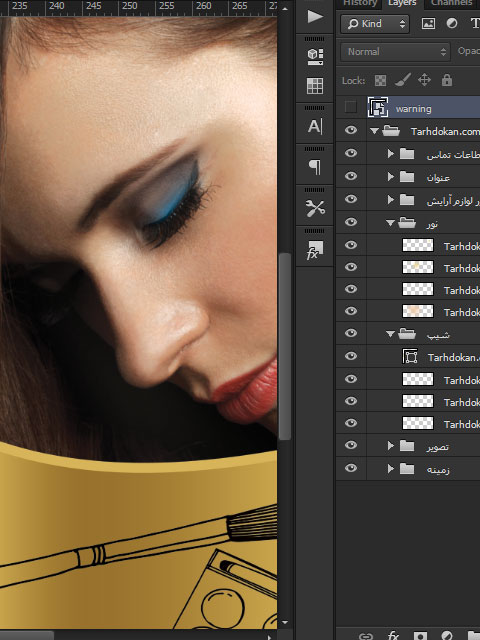Show the warning layer visibility box
This screenshot has width=480, height=640.
351,107
